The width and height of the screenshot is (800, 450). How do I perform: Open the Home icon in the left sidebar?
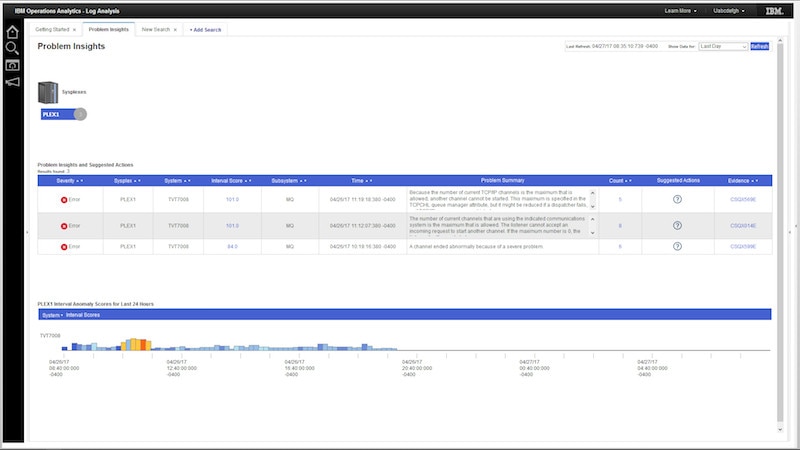coord(12,32)
